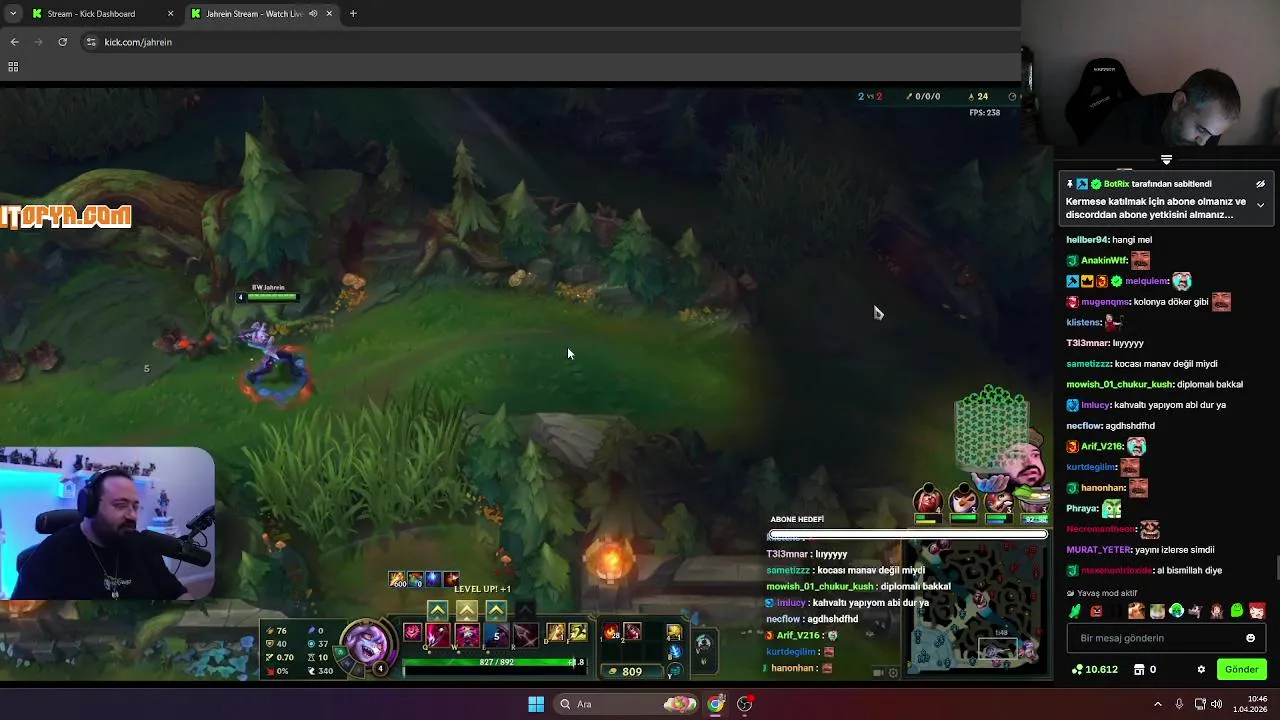Level up the E ability

[x=496, y=610]
